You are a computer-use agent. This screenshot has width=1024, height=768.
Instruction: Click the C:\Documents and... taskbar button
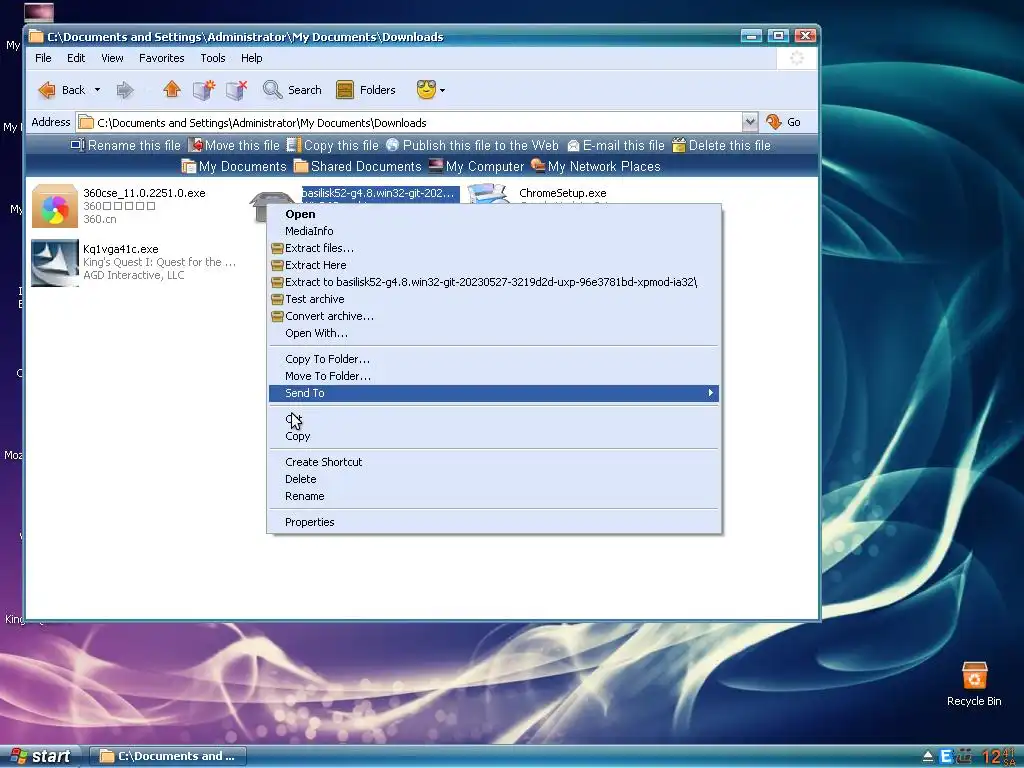point(167,756)
